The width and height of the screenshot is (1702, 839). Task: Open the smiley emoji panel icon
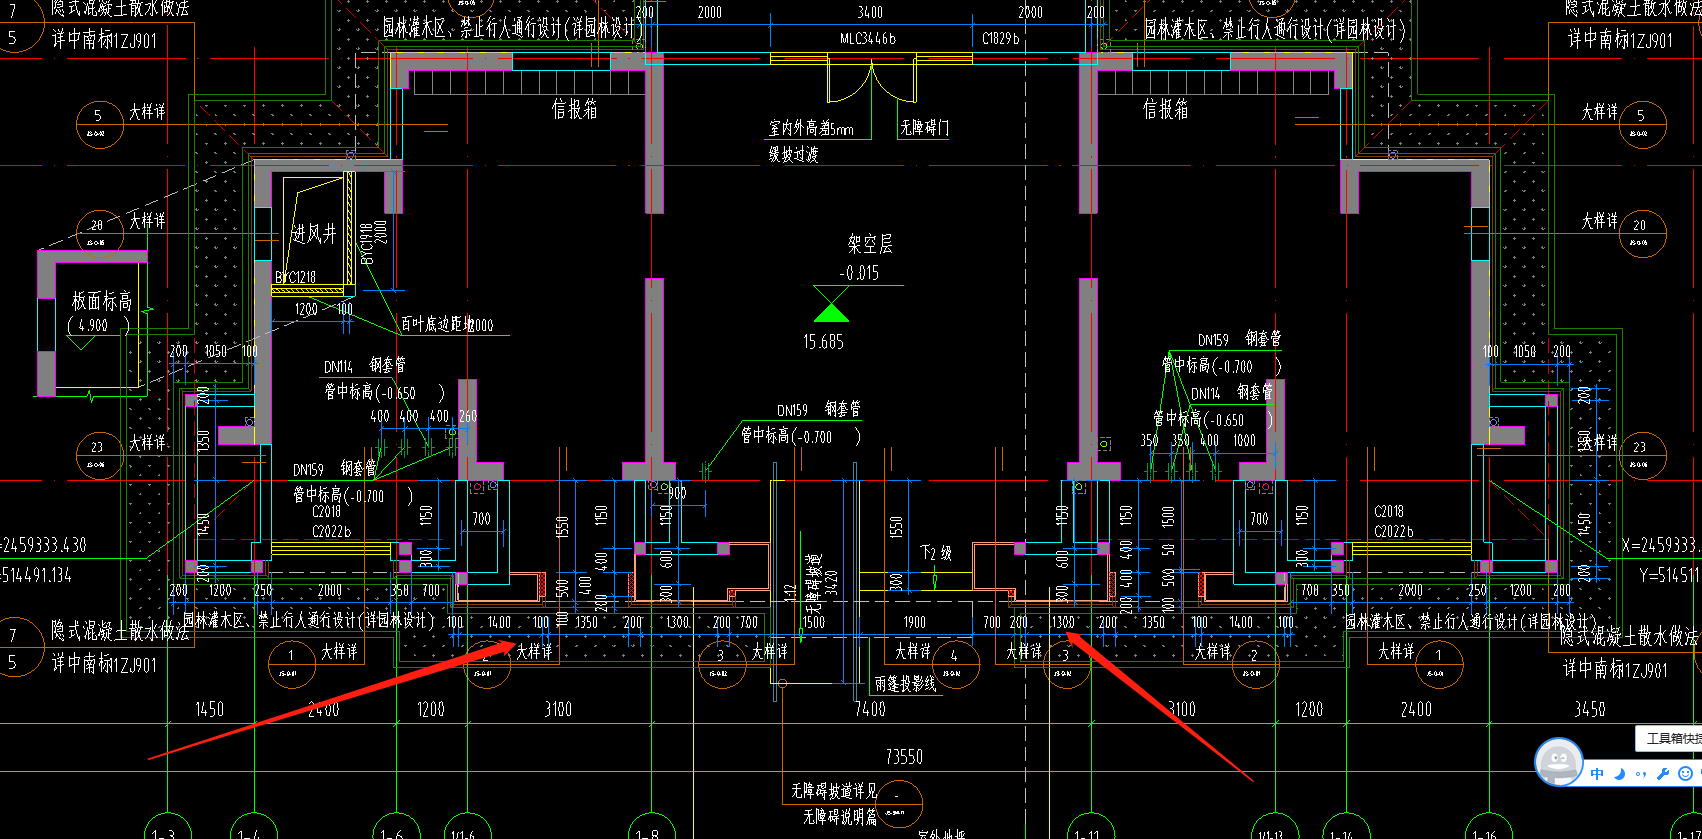1685,774
